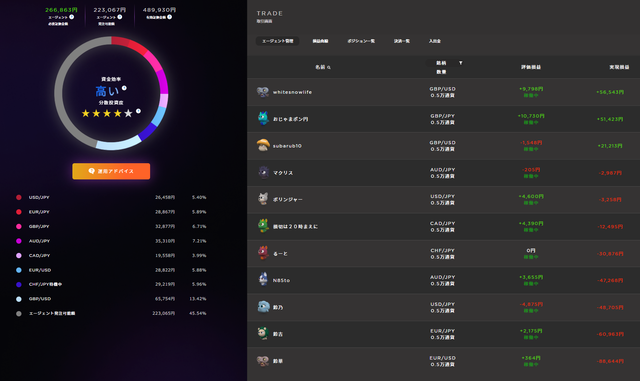This screenshot has height=381, width=640.
Task: Open the 入出金 tab
Action: (x=435, y=41)
